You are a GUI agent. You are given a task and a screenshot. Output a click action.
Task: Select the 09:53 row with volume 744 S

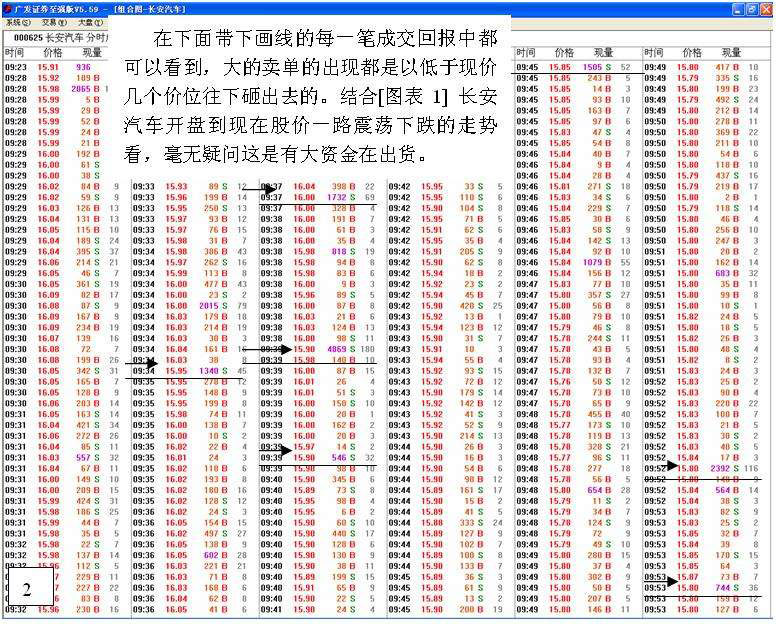pos(702,588)
